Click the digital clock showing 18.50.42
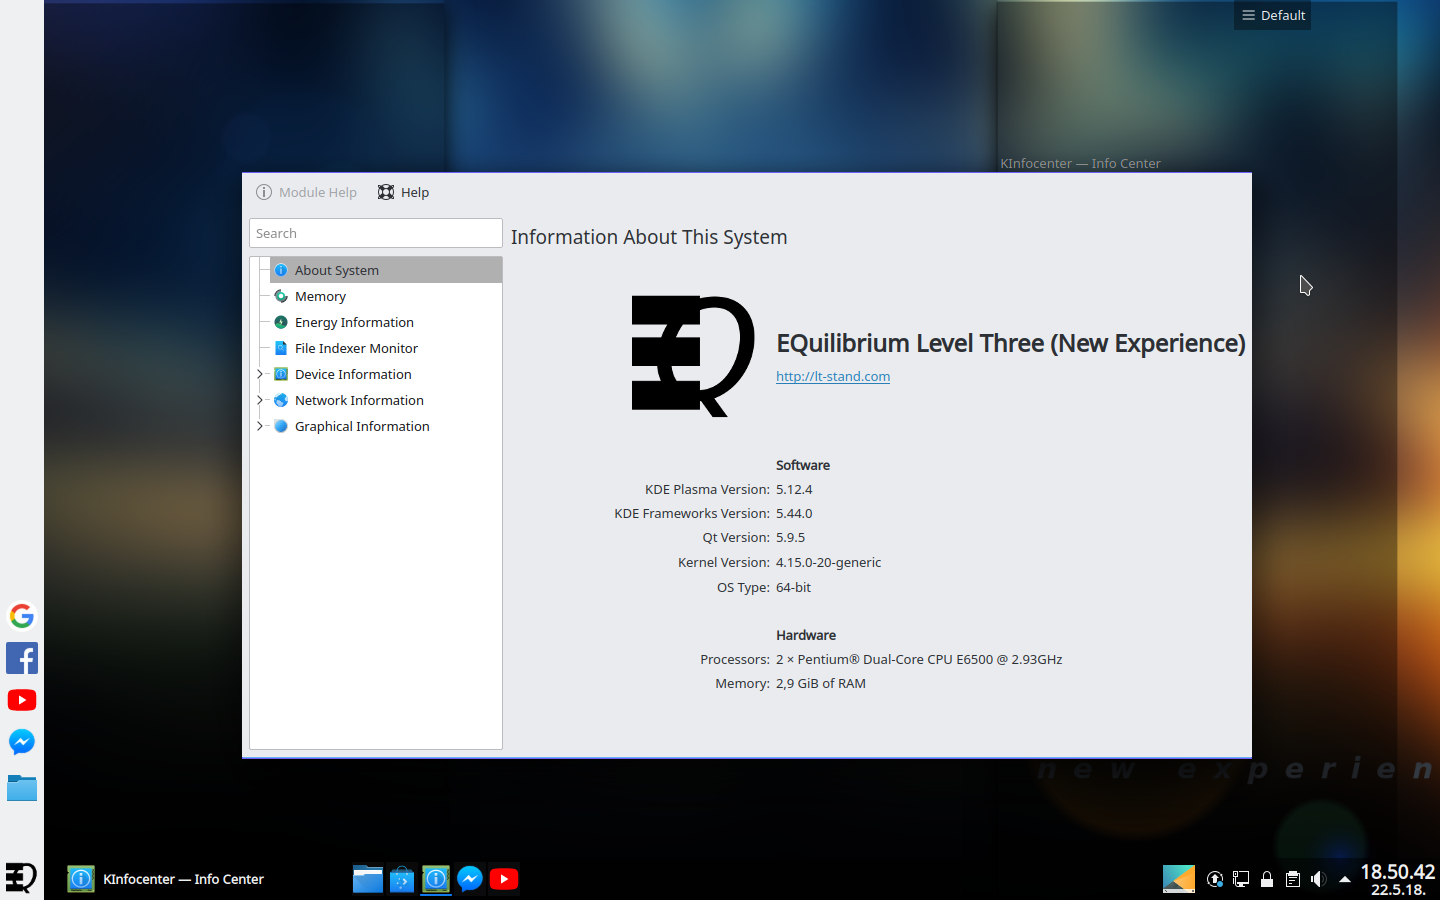1440x900 pixels. [1397, 872]
